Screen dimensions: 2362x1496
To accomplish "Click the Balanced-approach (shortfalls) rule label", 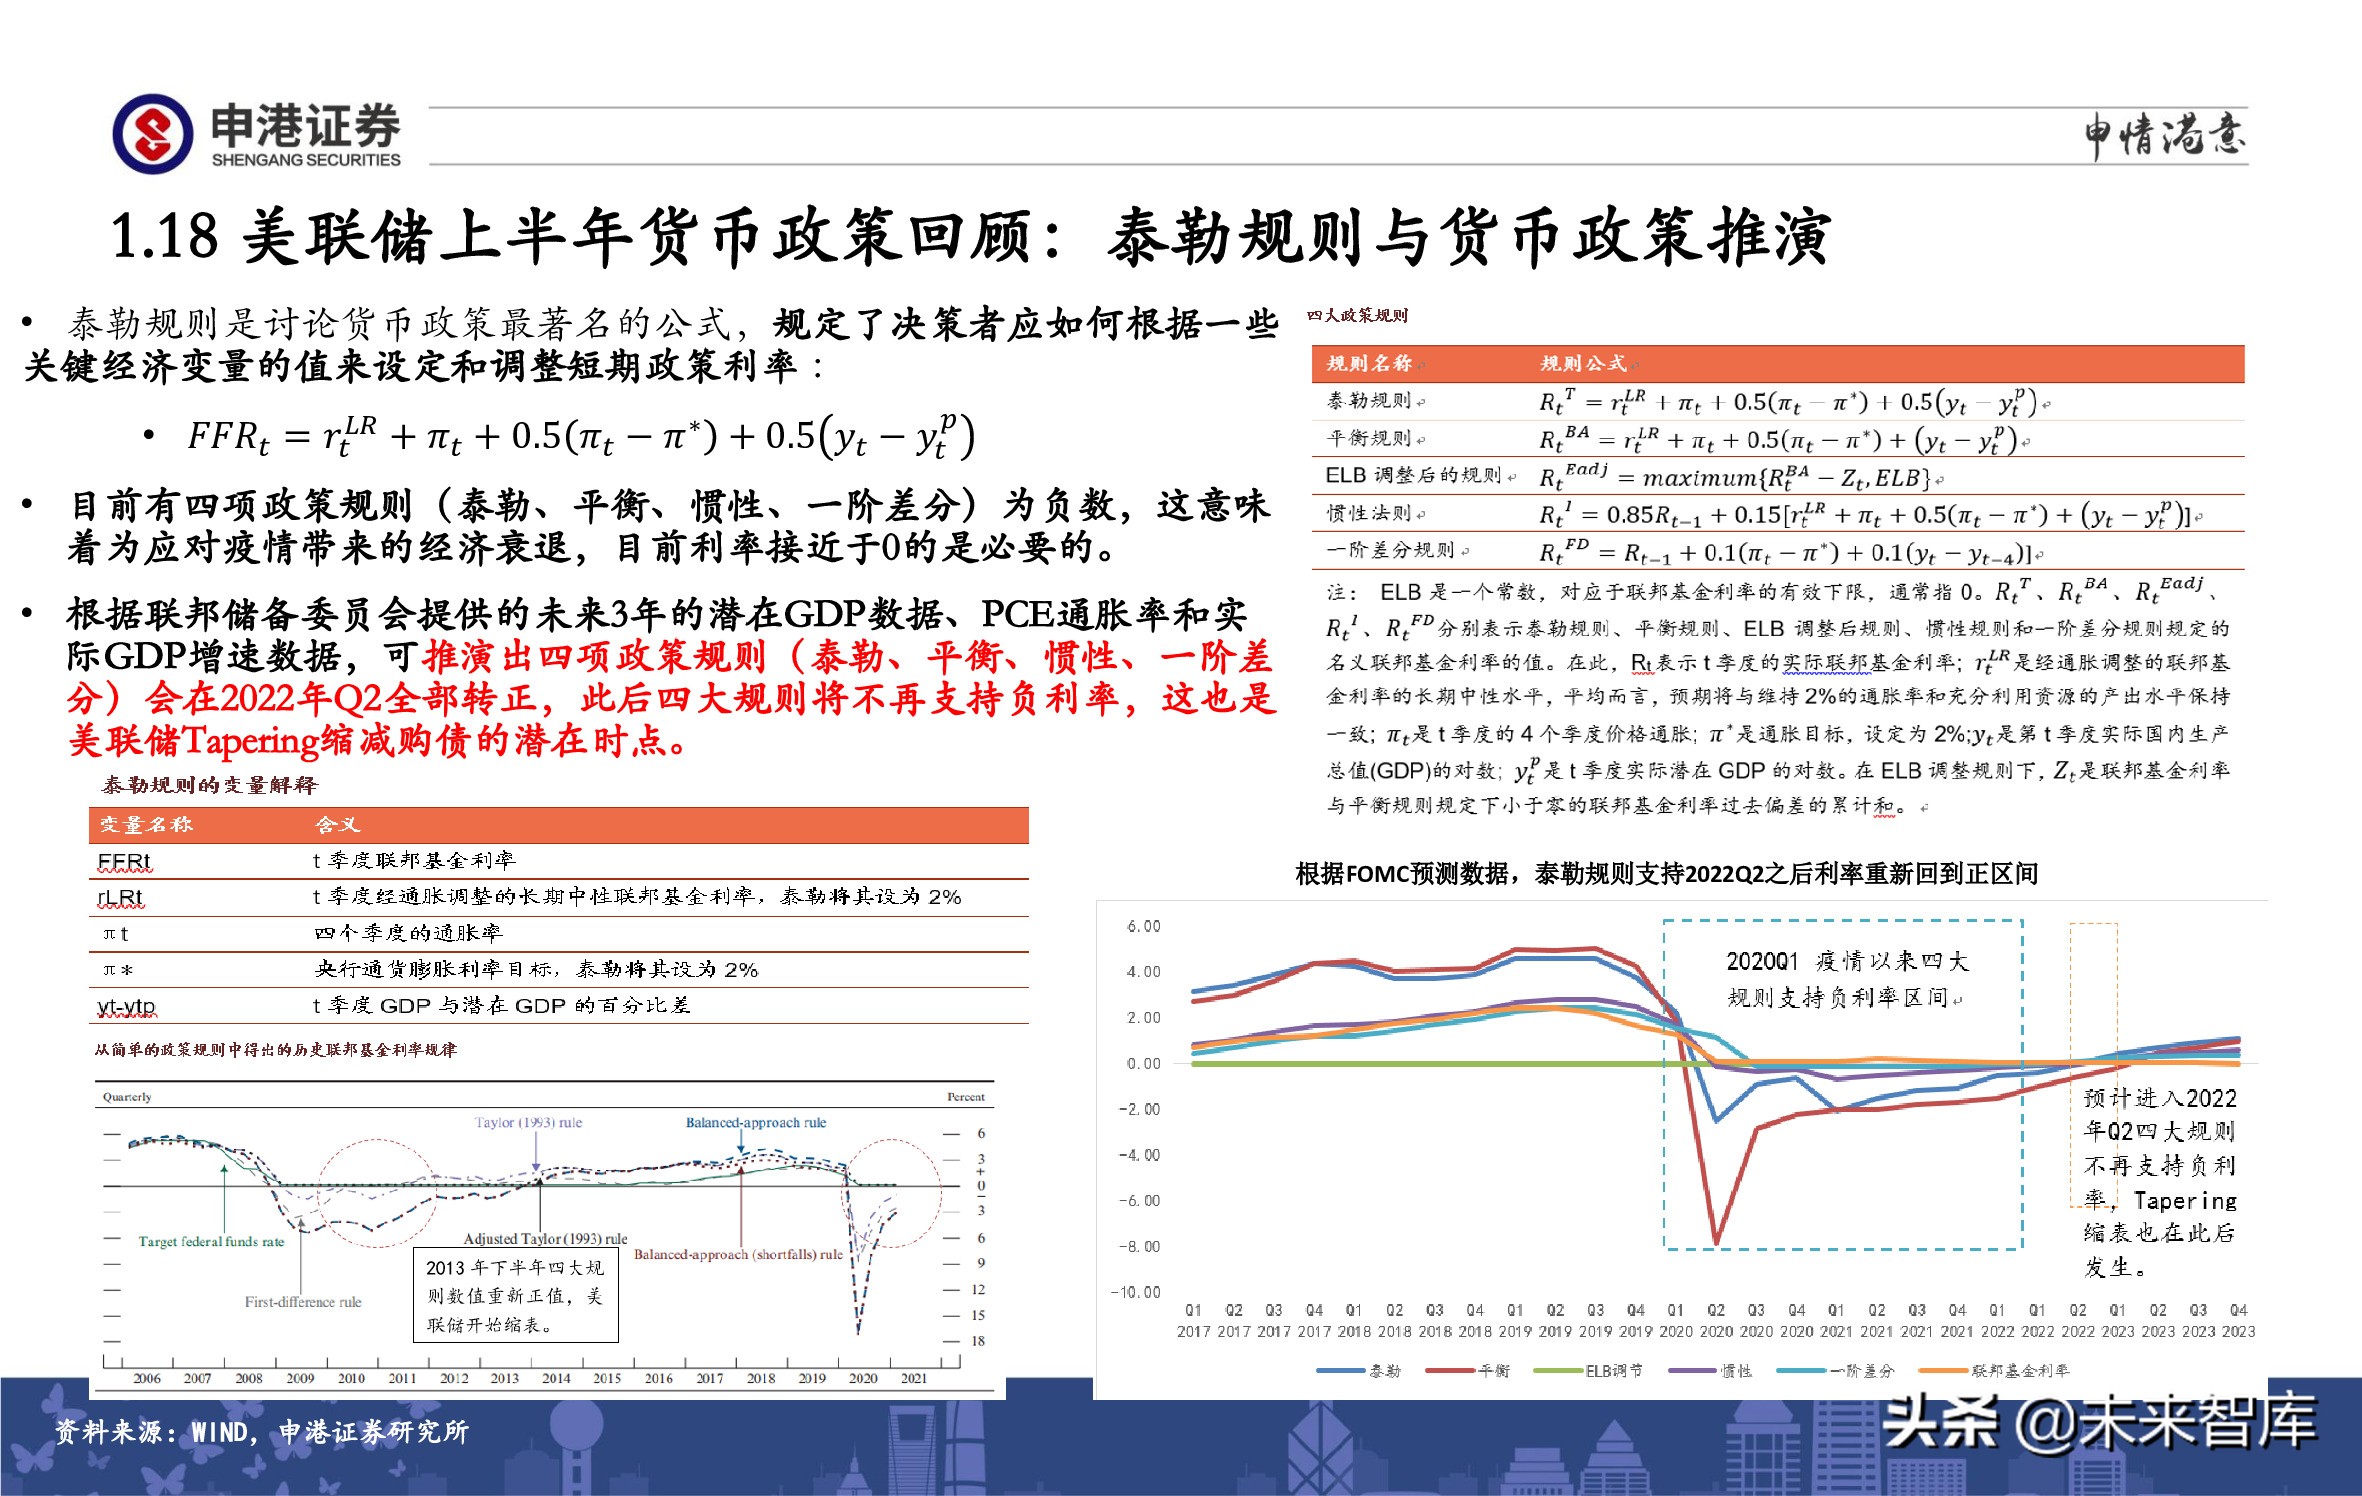I will 738,1254.
